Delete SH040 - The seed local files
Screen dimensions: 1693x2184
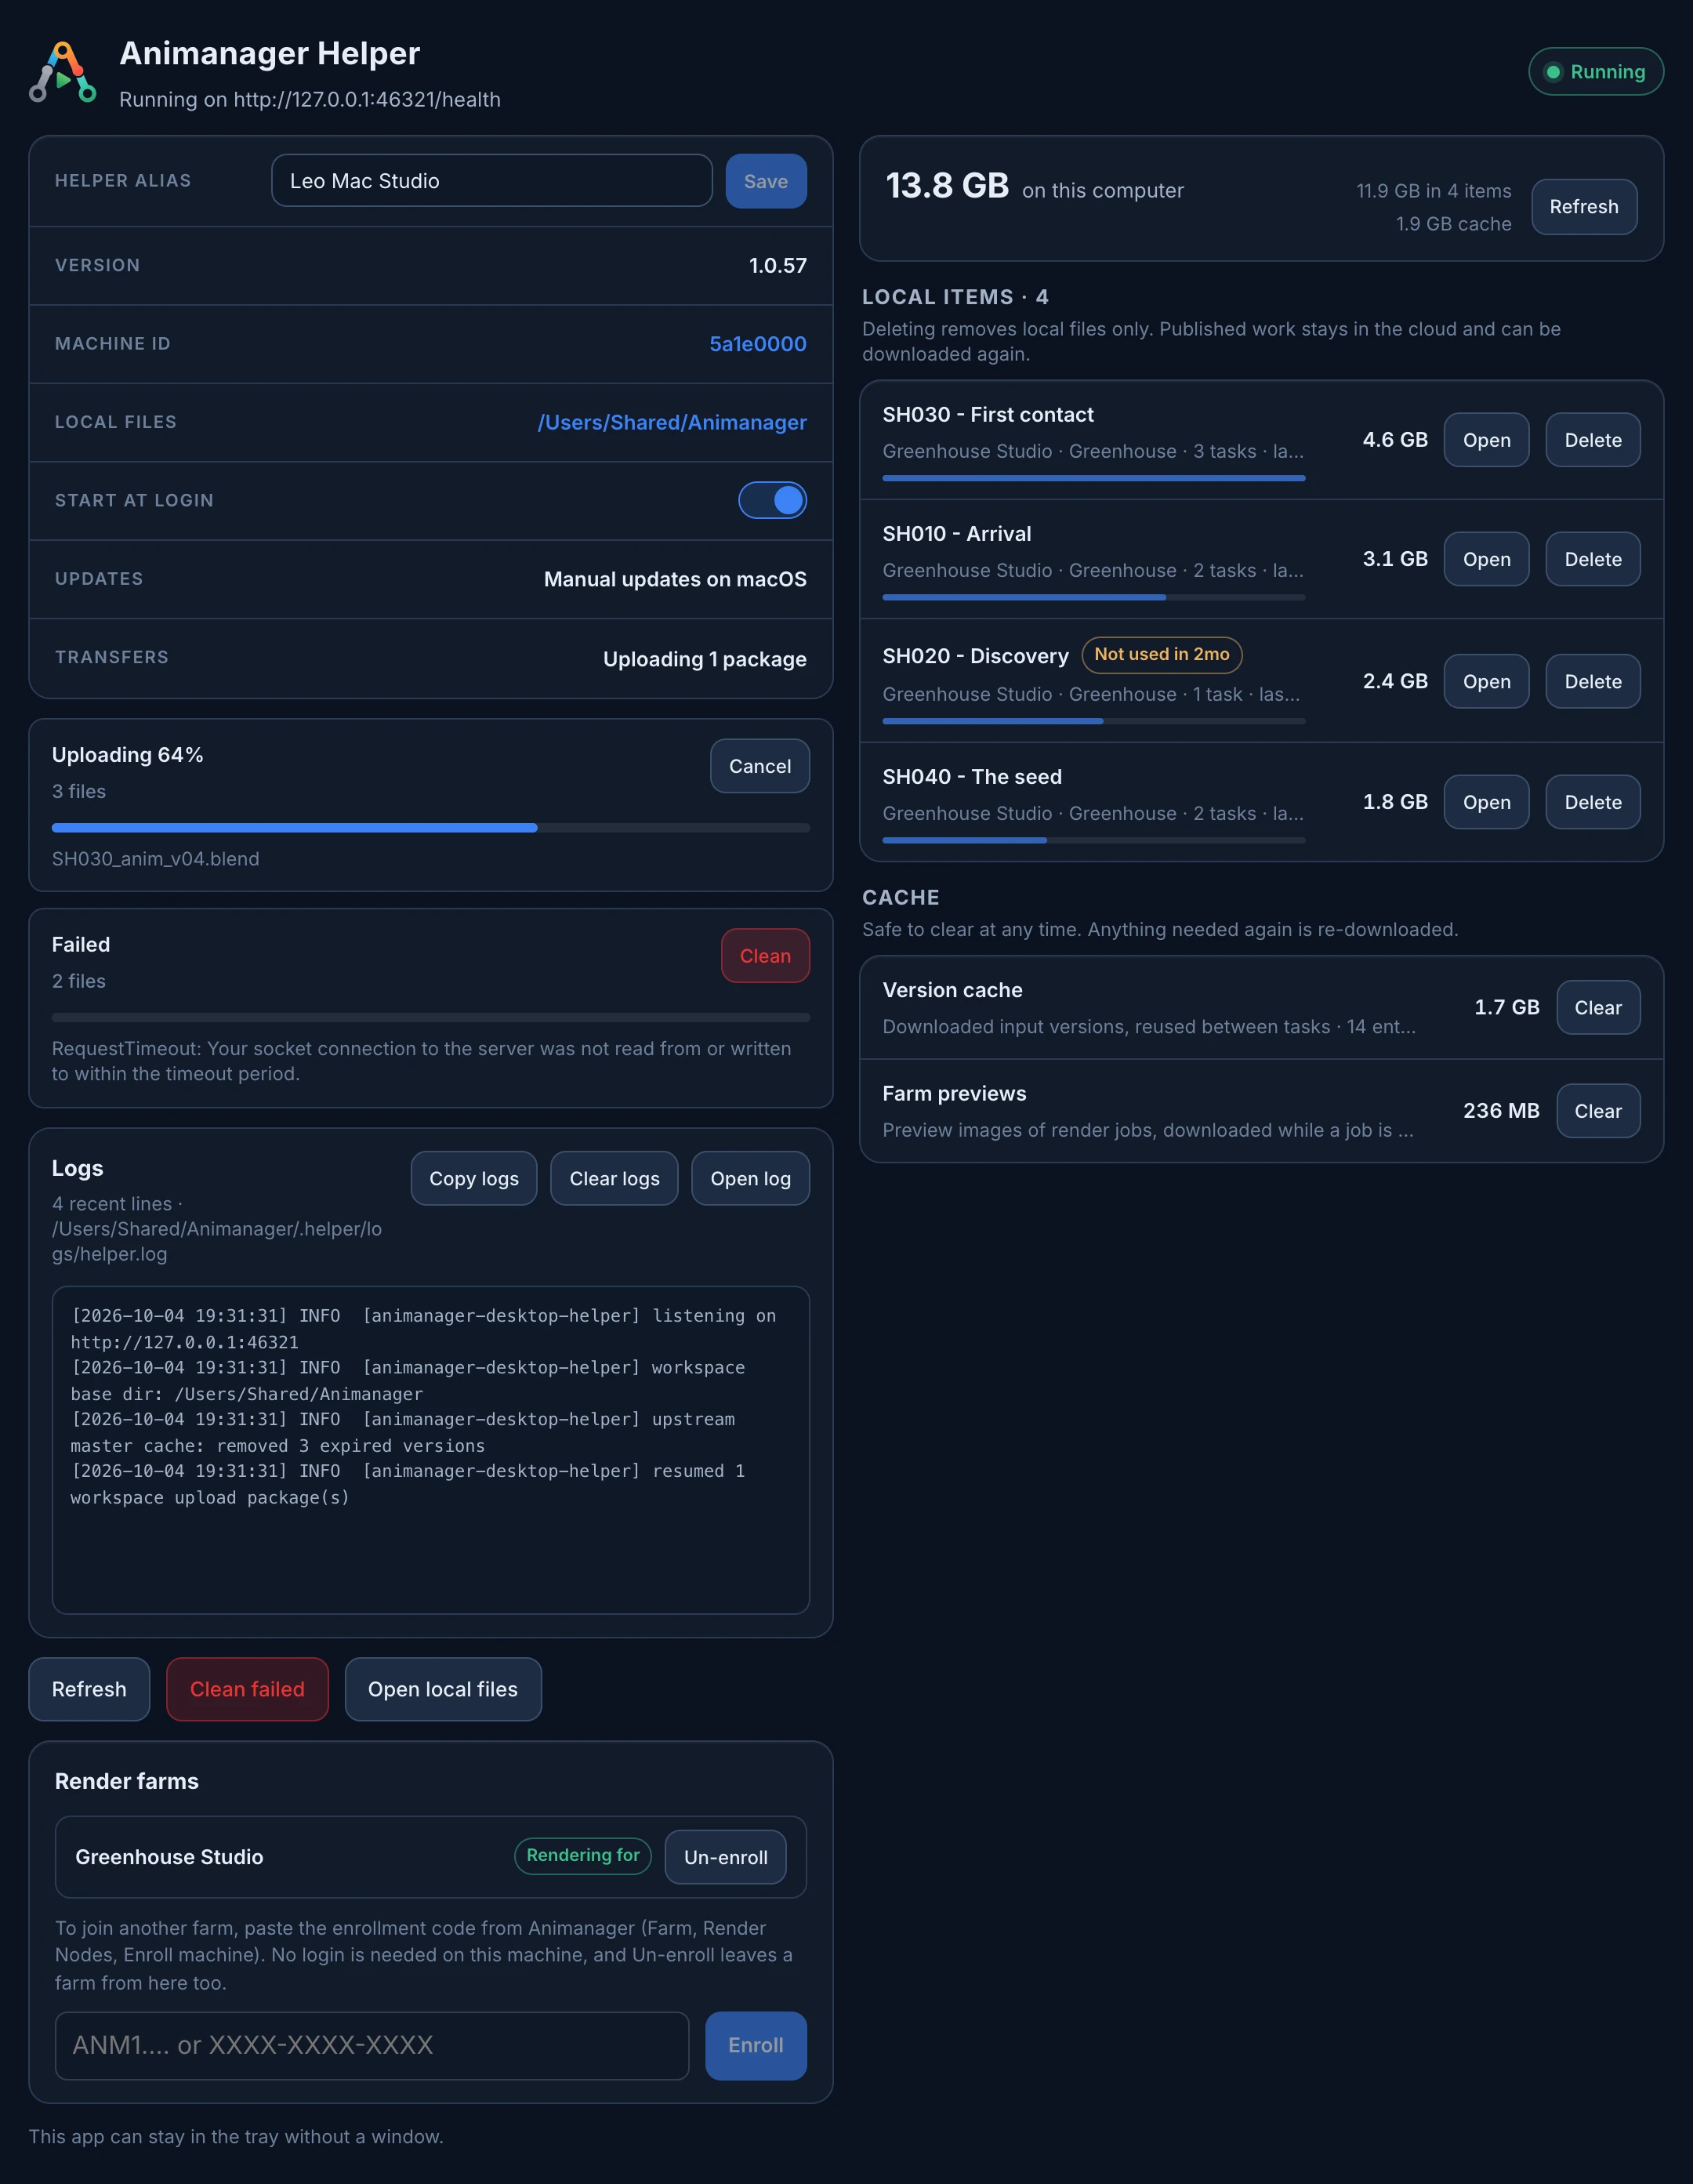pos(1593,802)
